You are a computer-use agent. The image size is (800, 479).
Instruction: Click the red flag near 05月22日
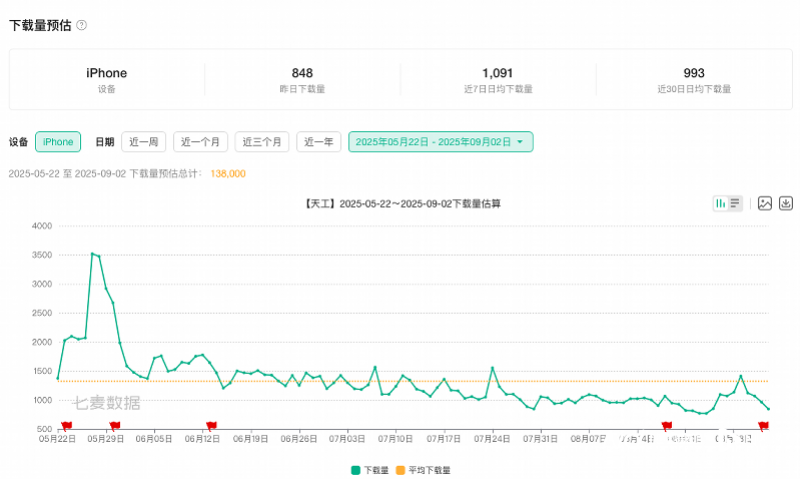(x=66, y=426)
